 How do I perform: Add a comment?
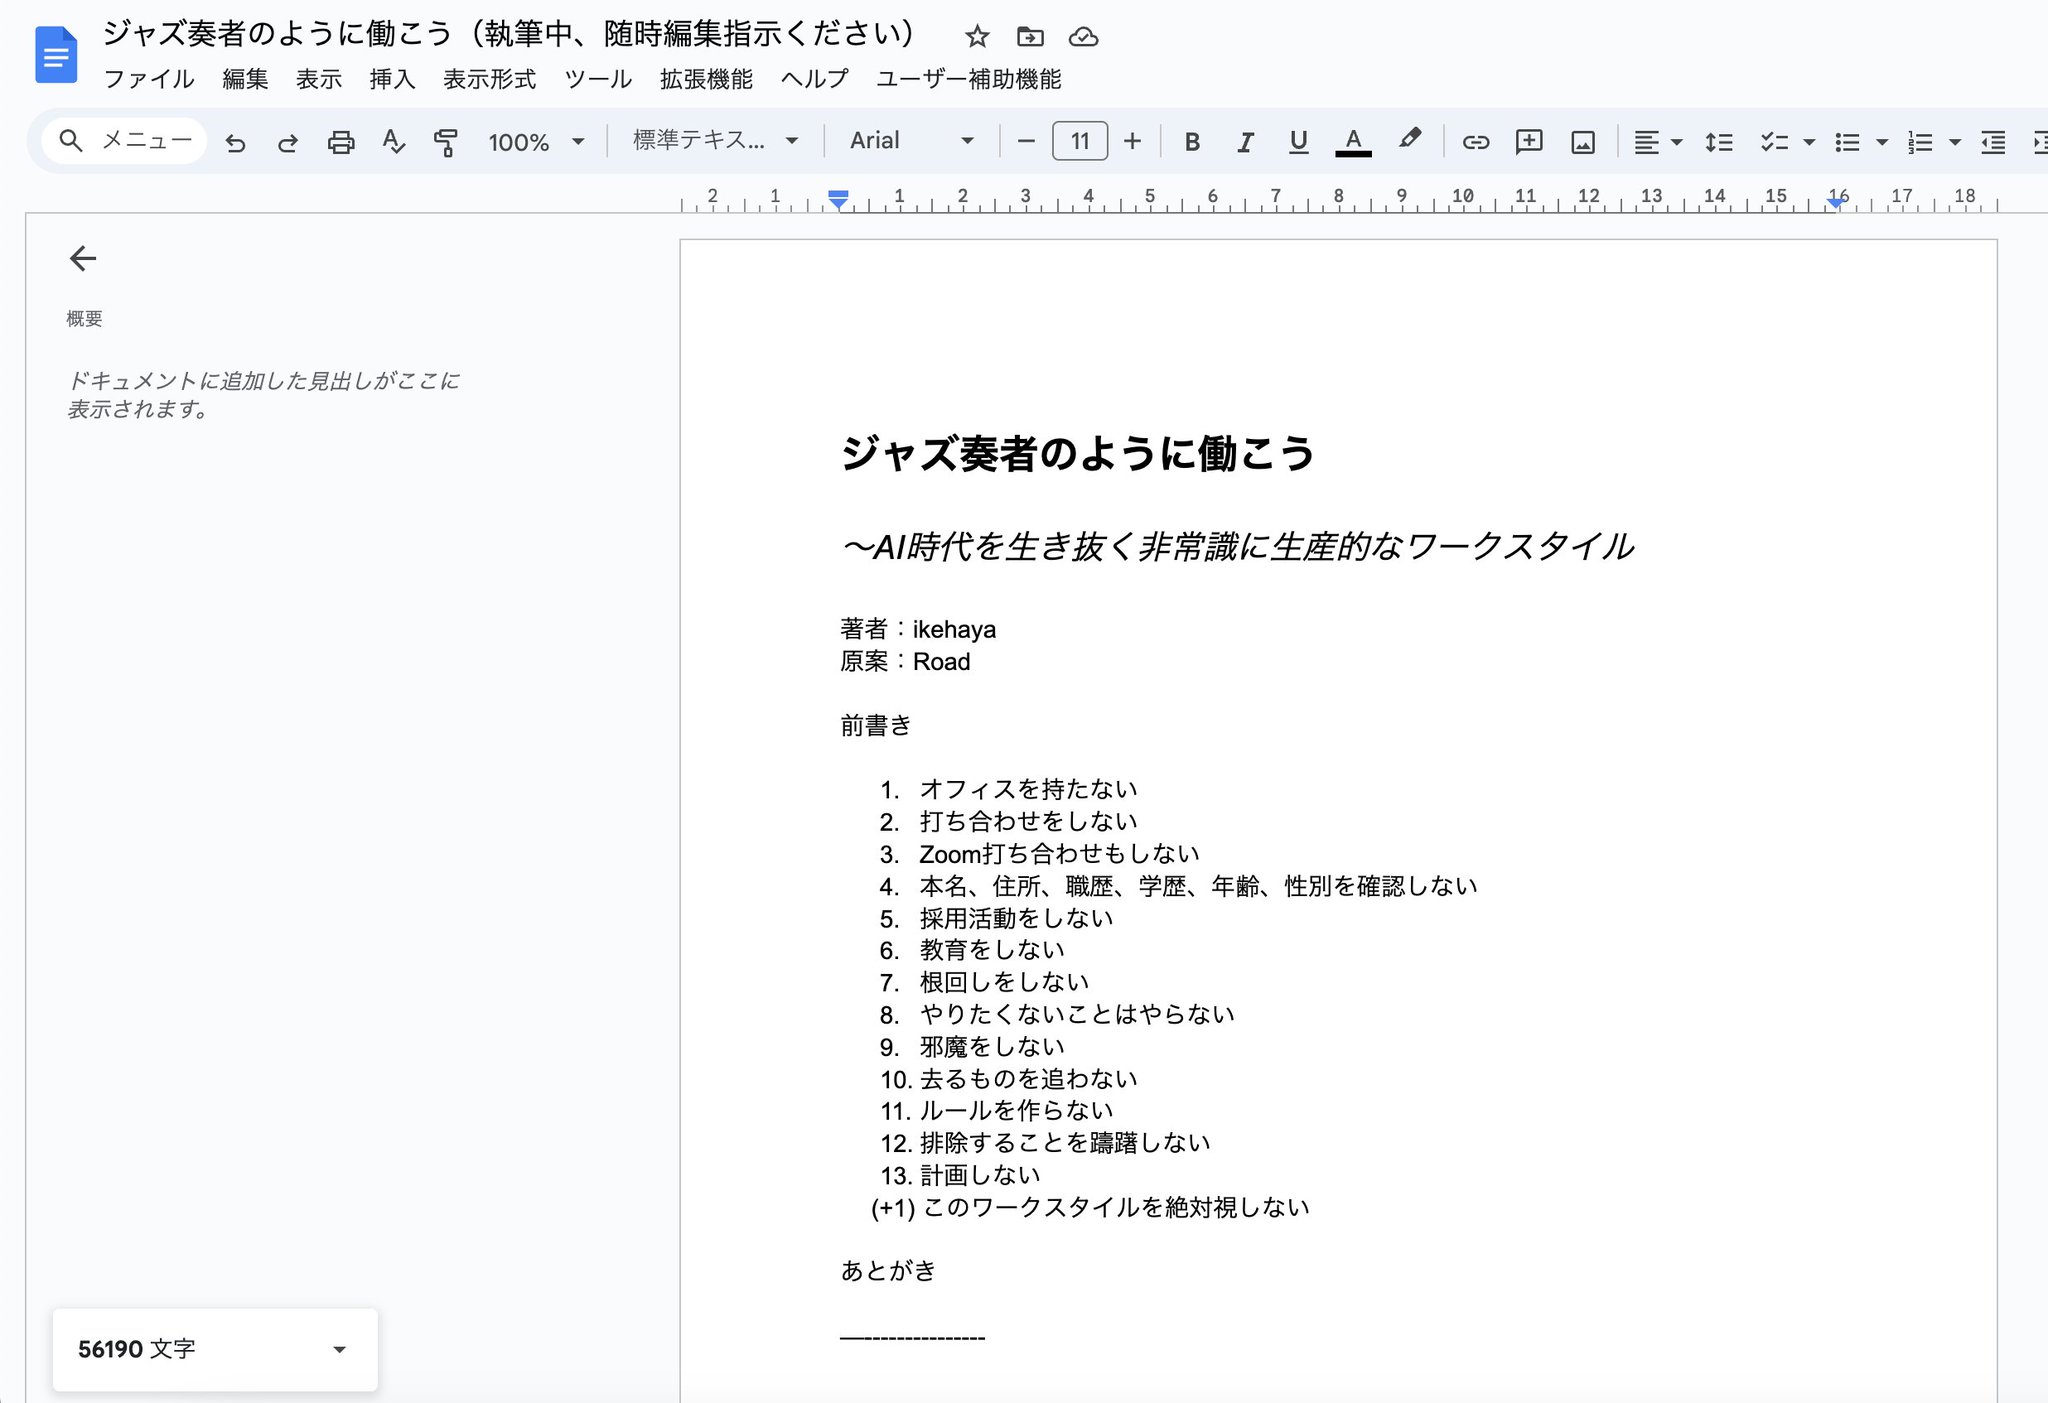pyautogui.click(x=1529, y=142)
